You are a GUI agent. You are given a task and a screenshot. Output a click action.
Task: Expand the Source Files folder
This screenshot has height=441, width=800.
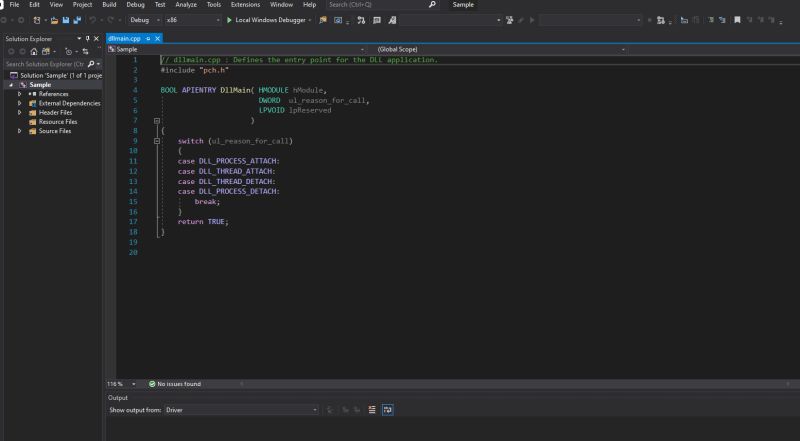pyautogui.click(x=19, y=131)
